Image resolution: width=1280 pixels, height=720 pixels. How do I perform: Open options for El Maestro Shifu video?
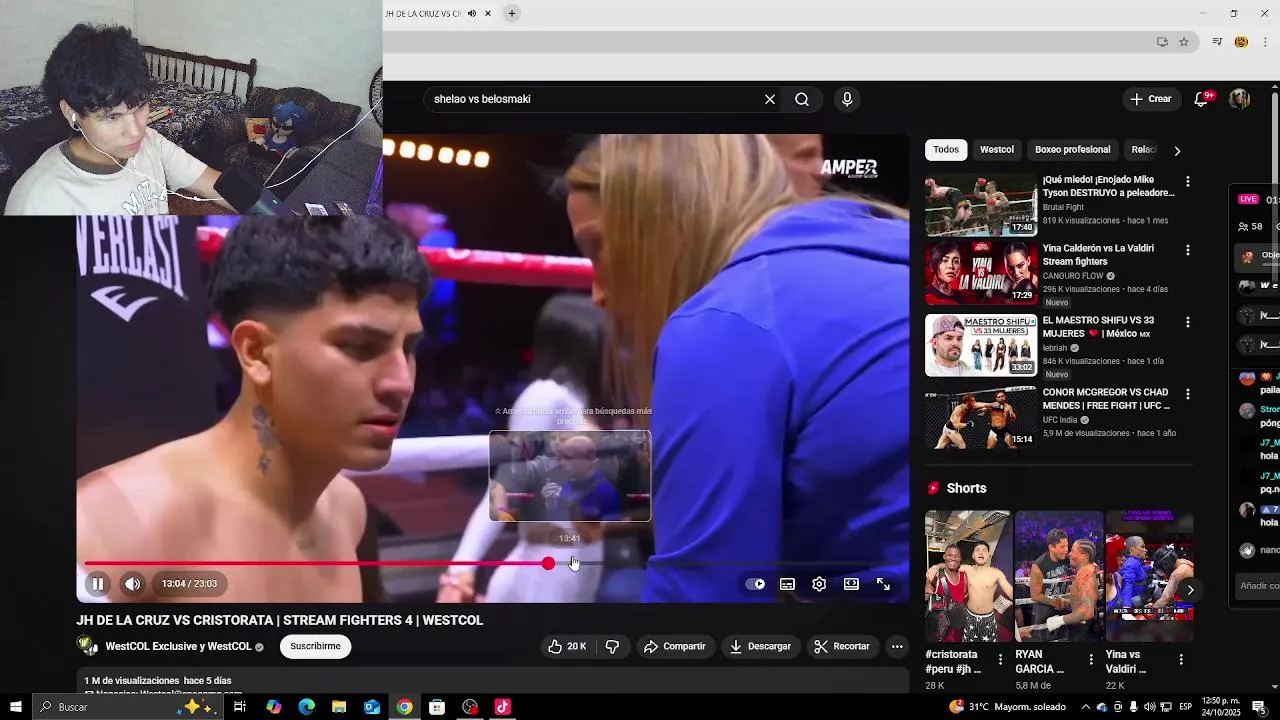coord(1188,322)
